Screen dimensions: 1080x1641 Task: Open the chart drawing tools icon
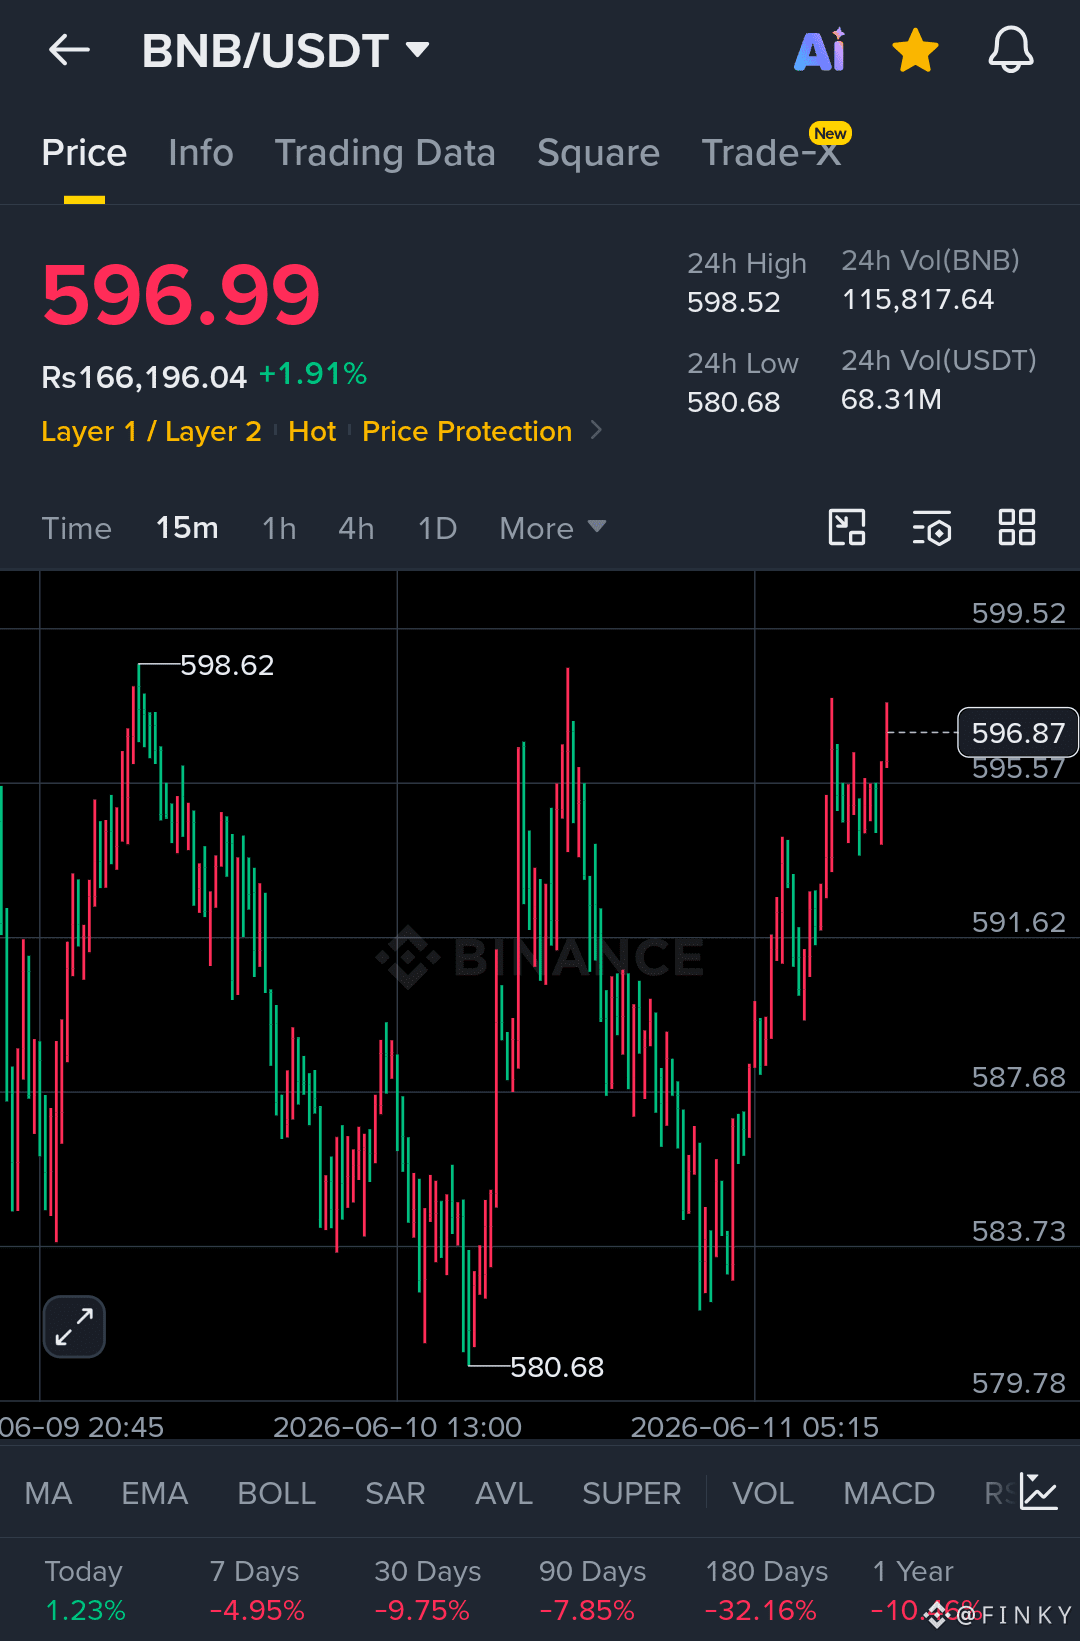pos(847,527)
